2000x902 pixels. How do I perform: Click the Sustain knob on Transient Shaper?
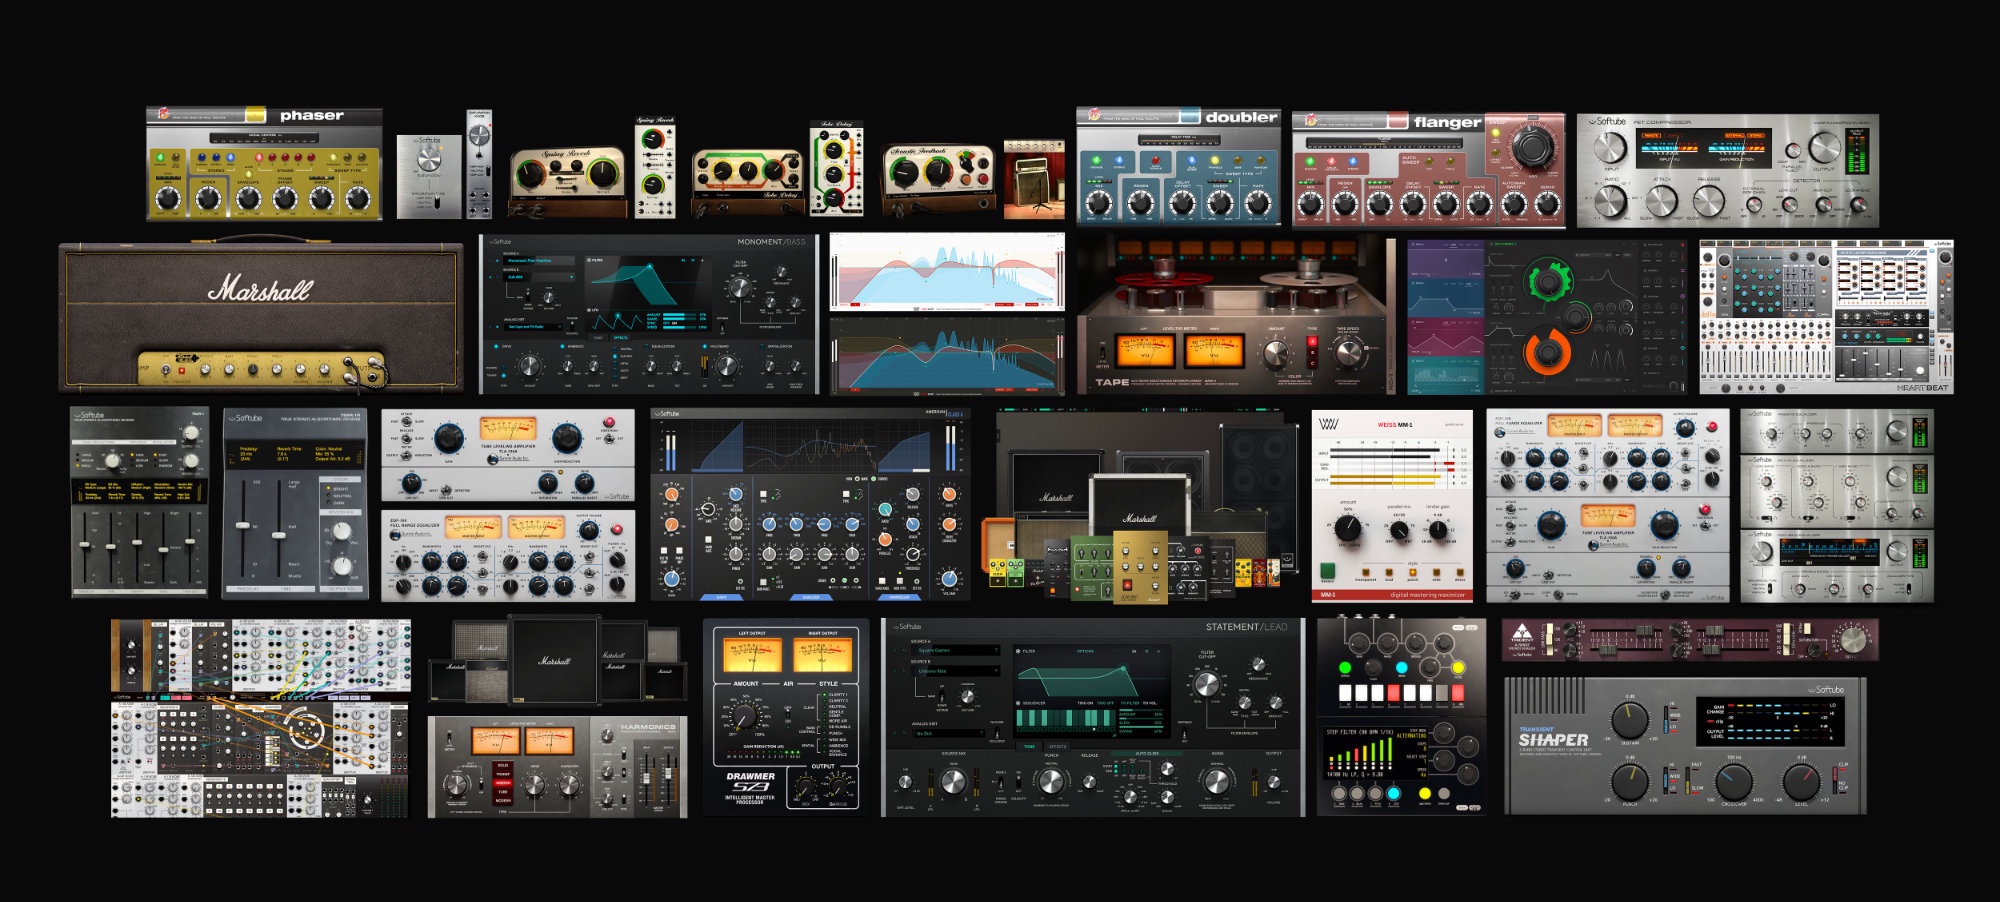[x=1630, y=718]
